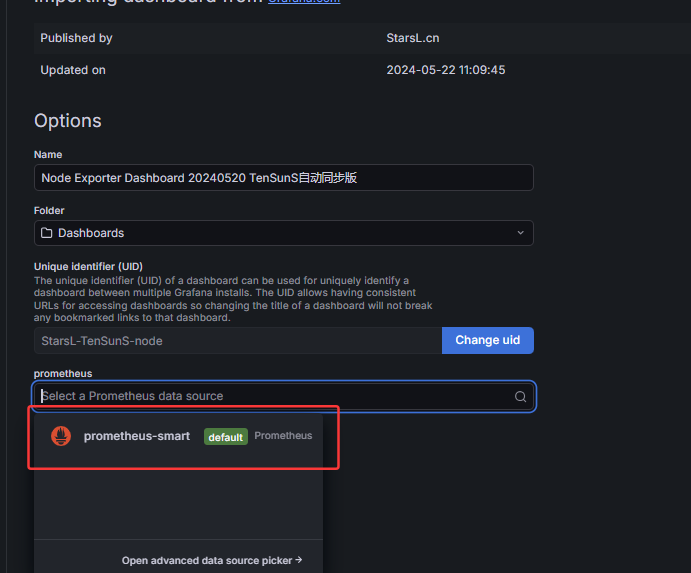Viewport: 691px width, 573px height.
Task: Click the Unique identifier (UID) label
Action: pos(88,266)
